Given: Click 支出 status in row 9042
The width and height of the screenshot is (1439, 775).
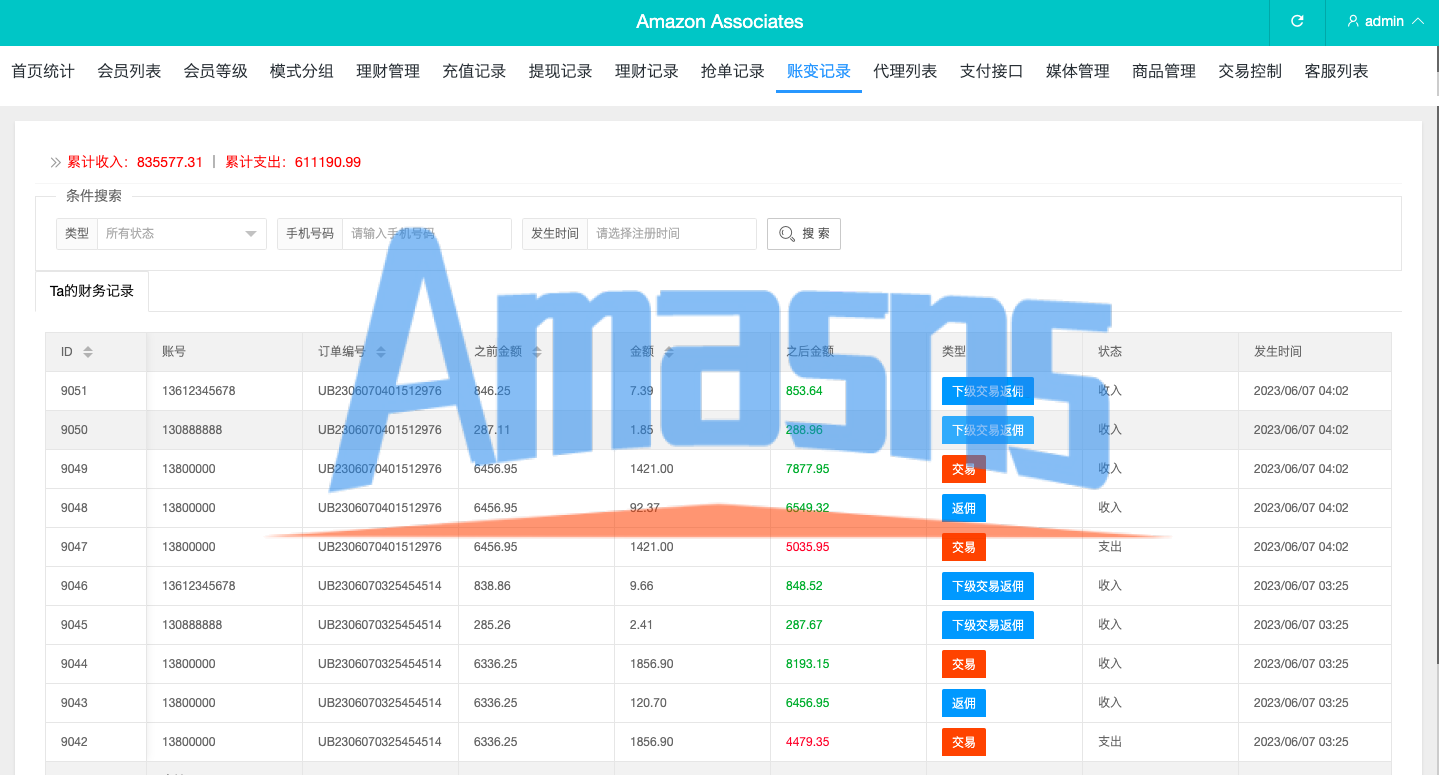Looking at the screenshot, I should (x=1110, y=742).
